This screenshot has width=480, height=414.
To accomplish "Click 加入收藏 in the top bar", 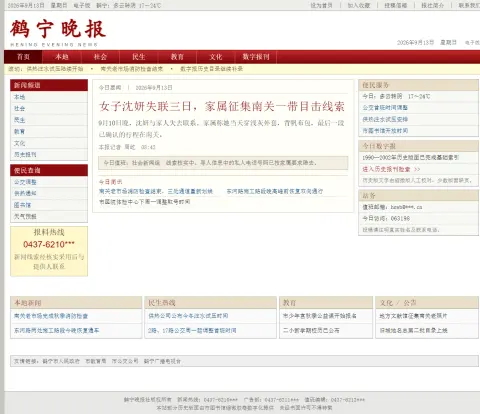I will click(359, 5).
